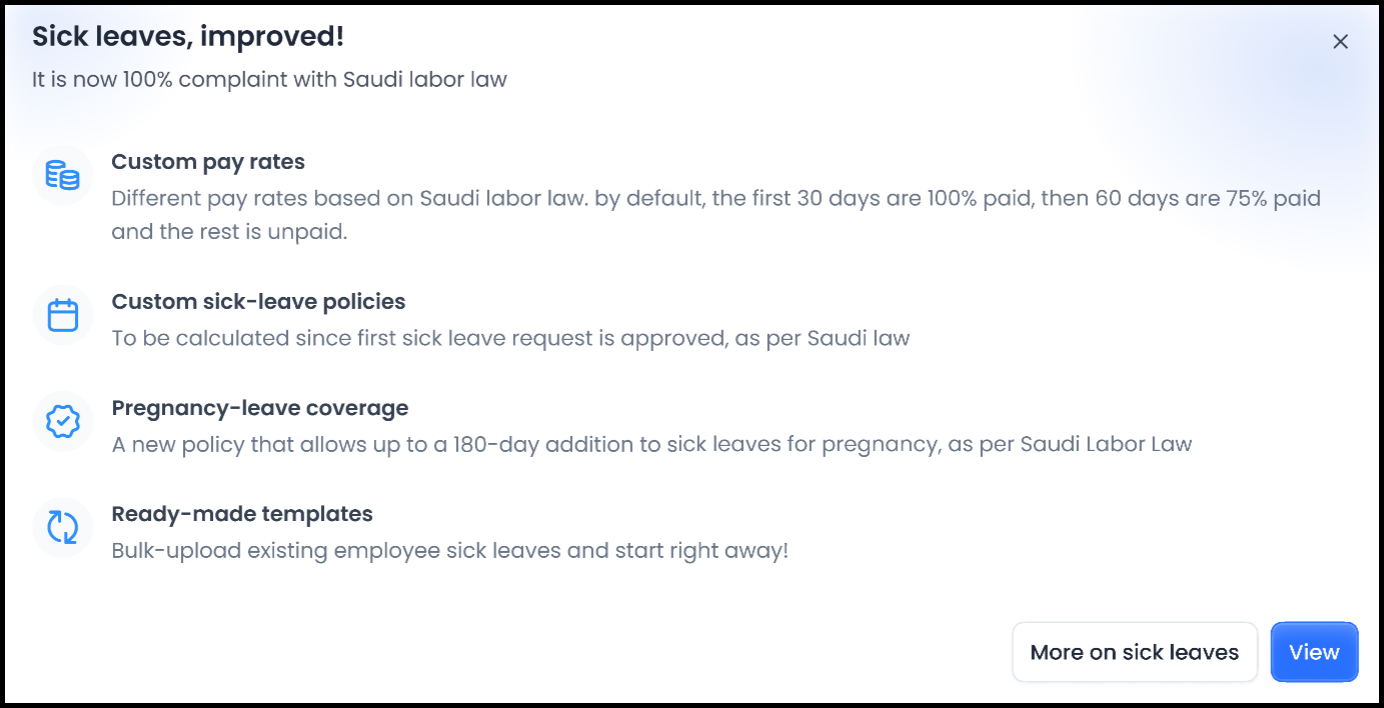Select the Pregnancy-leave coverage heading
Image resolution: width=1384 pixels, height=708 pixels.
pyautogui.click(x=260, y=408)
